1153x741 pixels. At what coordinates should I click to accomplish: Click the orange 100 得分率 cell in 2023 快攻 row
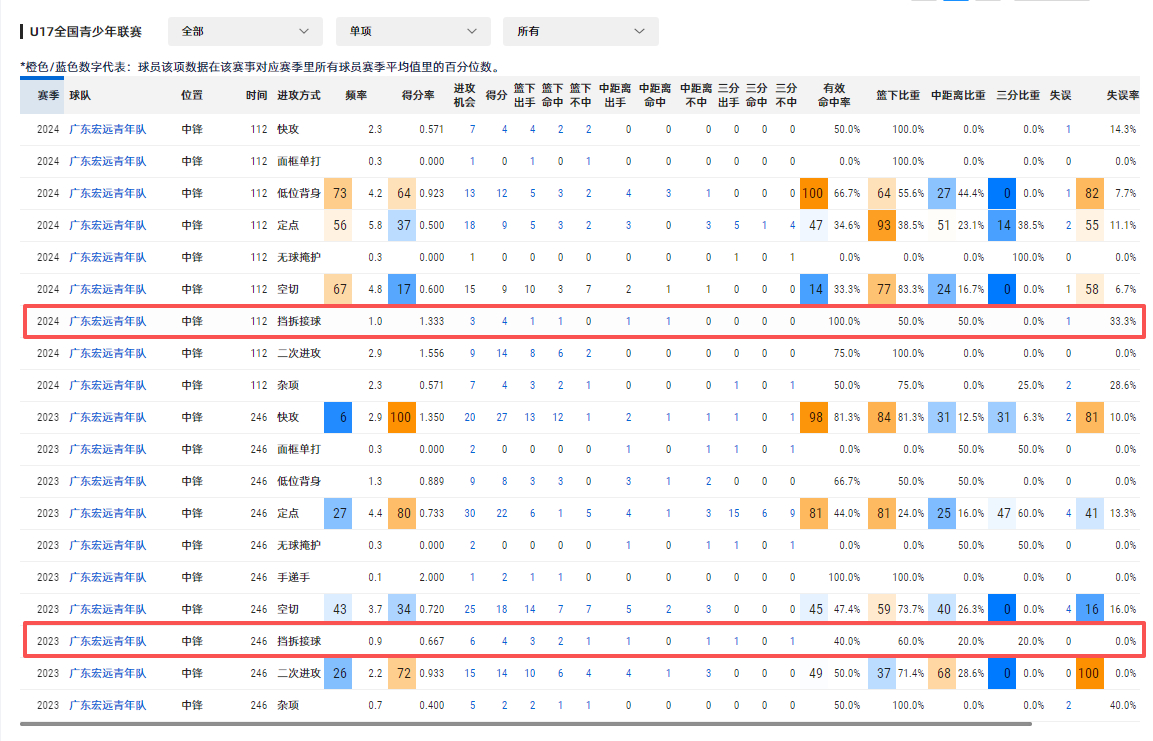[402, 417]
